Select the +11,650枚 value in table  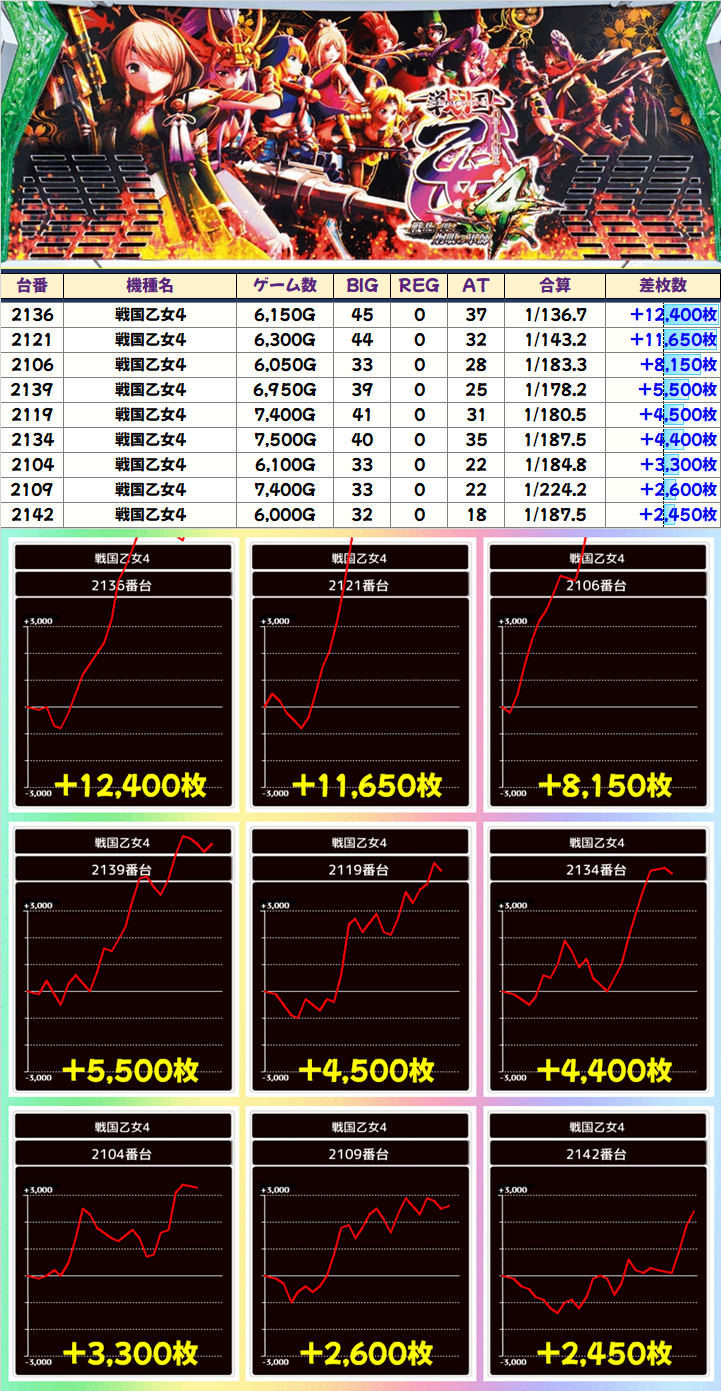point(673,340)
